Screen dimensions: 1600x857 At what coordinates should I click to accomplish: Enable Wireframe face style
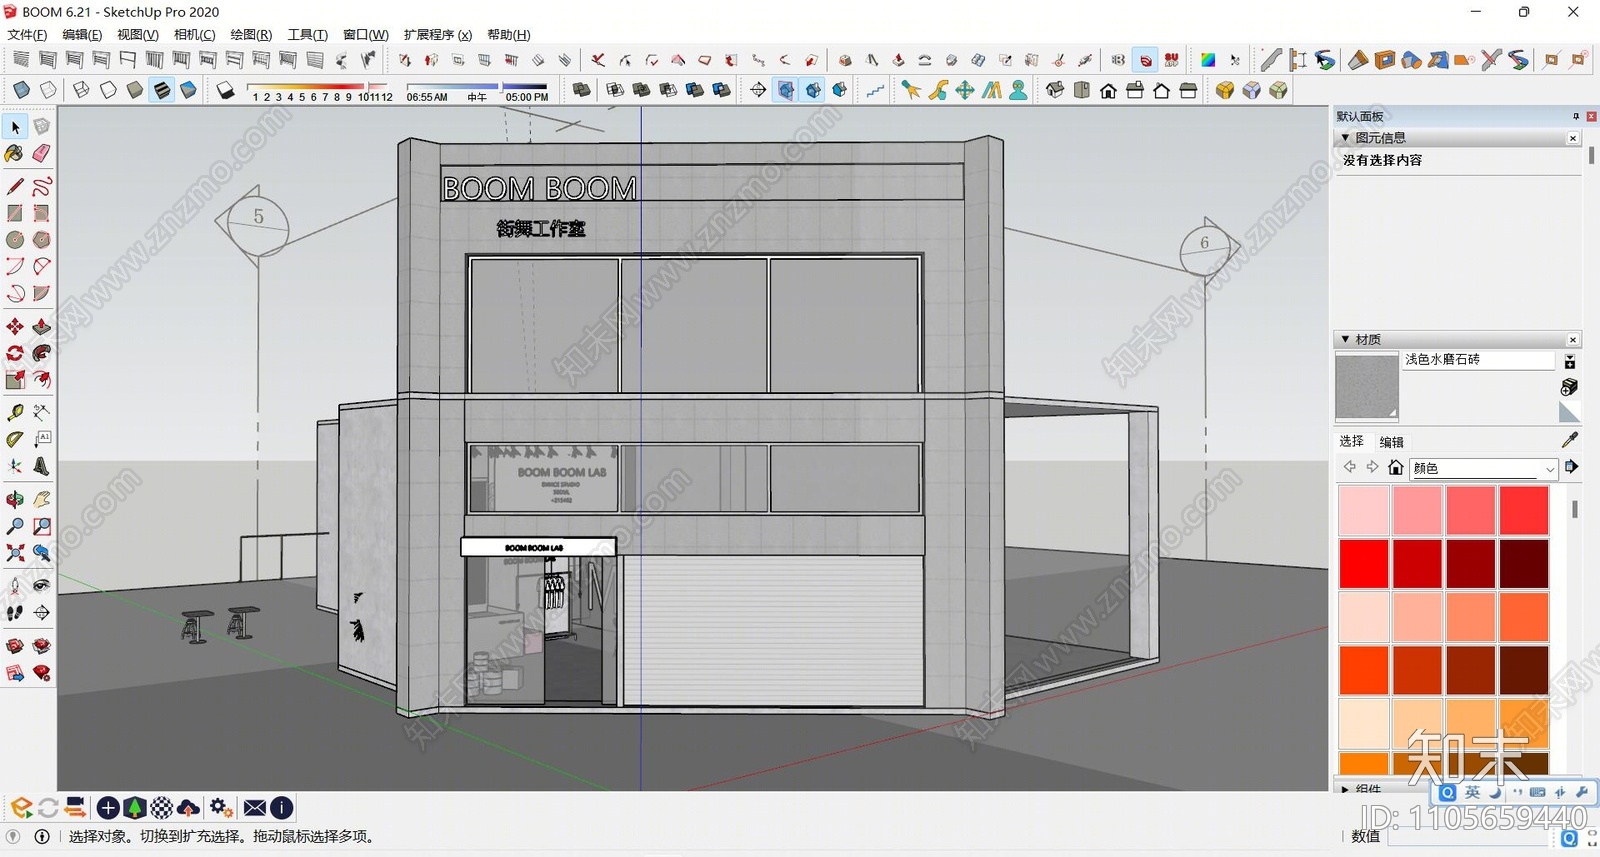[x=81, y=90]
